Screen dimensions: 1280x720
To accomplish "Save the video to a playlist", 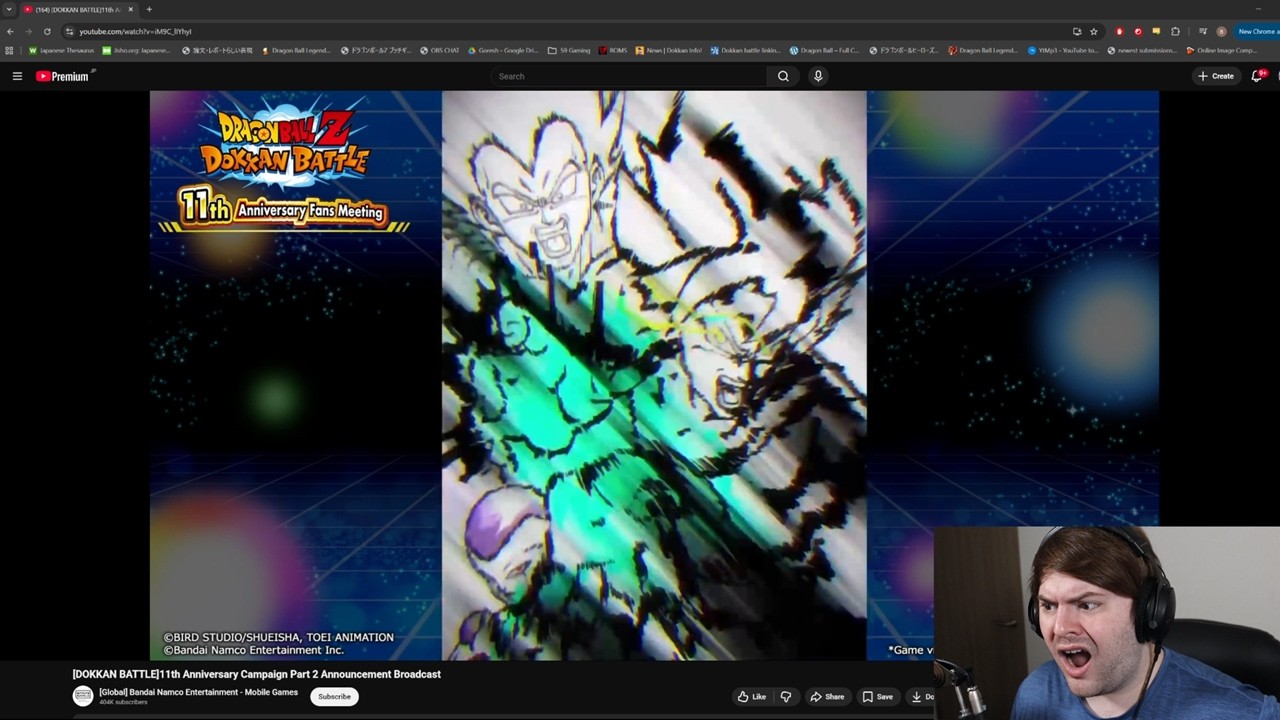I will (877, 697).
